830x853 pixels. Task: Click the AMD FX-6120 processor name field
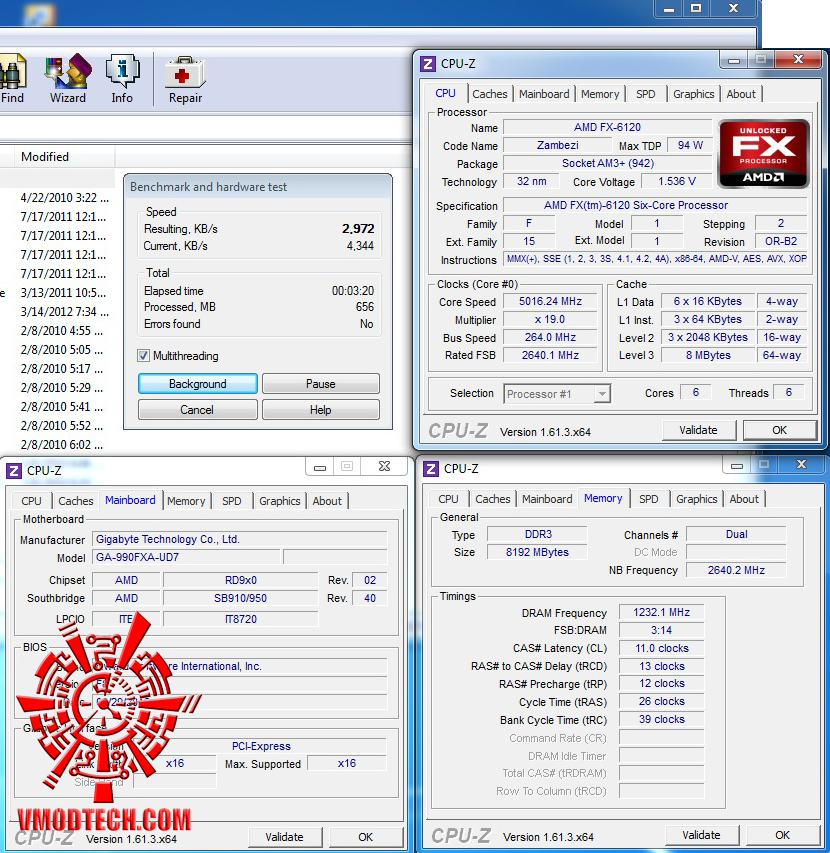608,127
